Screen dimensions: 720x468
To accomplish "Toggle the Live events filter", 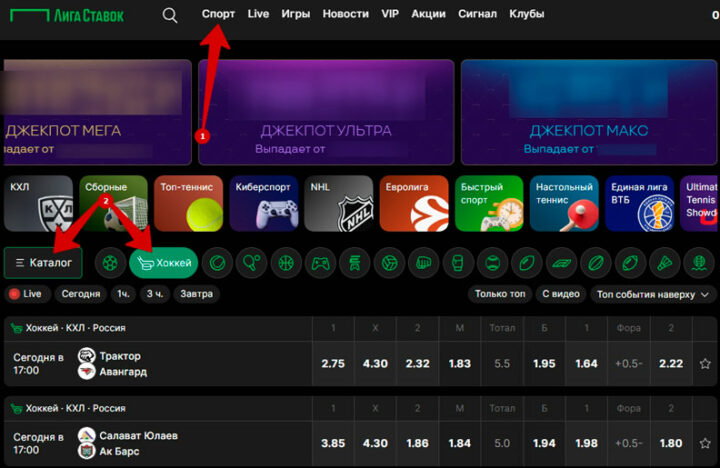I will [26, 294].
